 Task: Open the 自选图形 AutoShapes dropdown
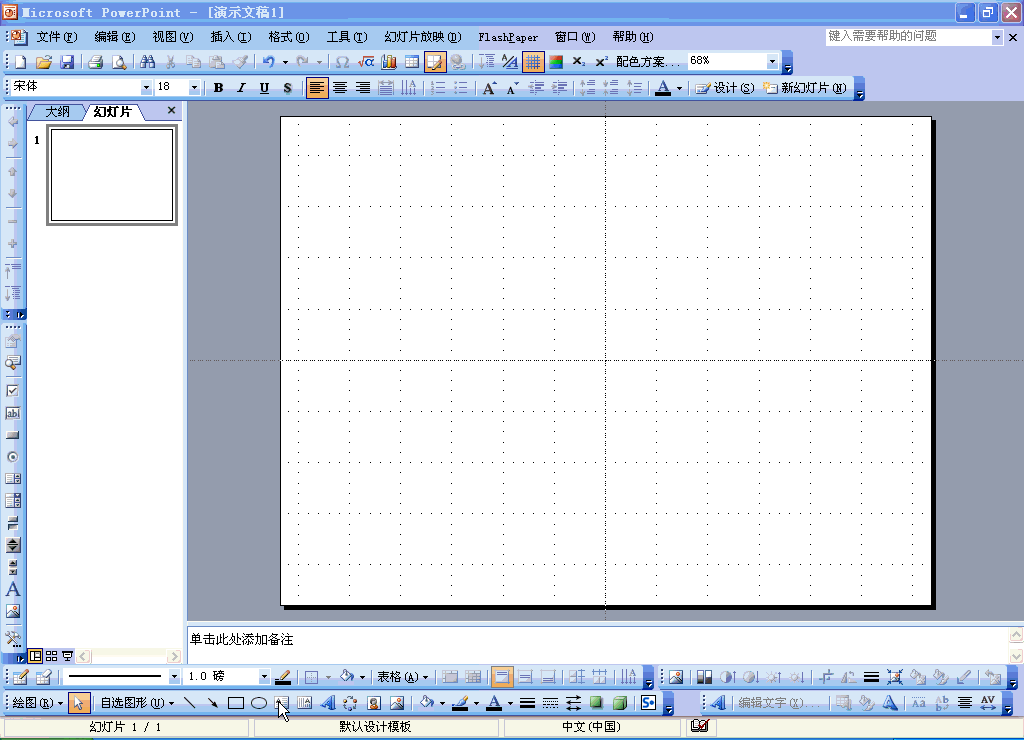tap(137, 703)
